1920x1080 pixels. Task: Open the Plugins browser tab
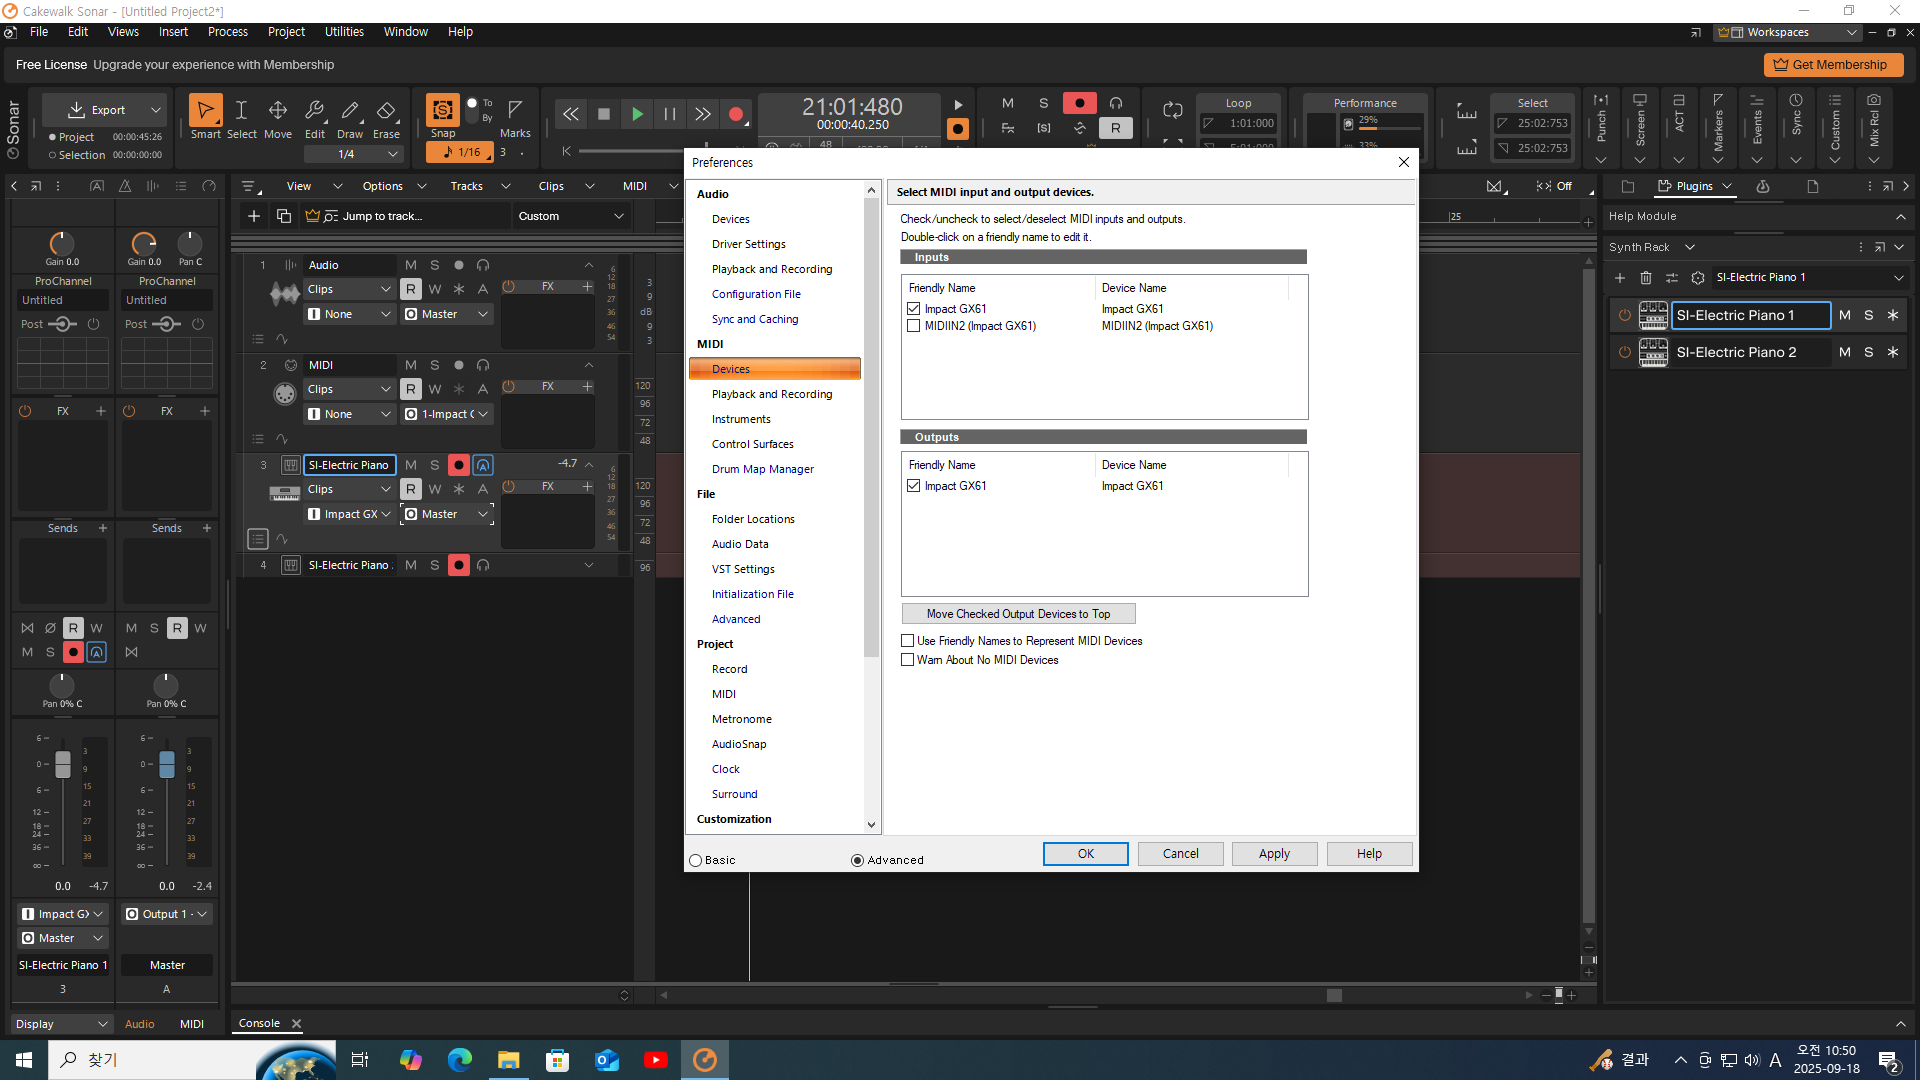pyautogui.click(x=1694, y=186)
